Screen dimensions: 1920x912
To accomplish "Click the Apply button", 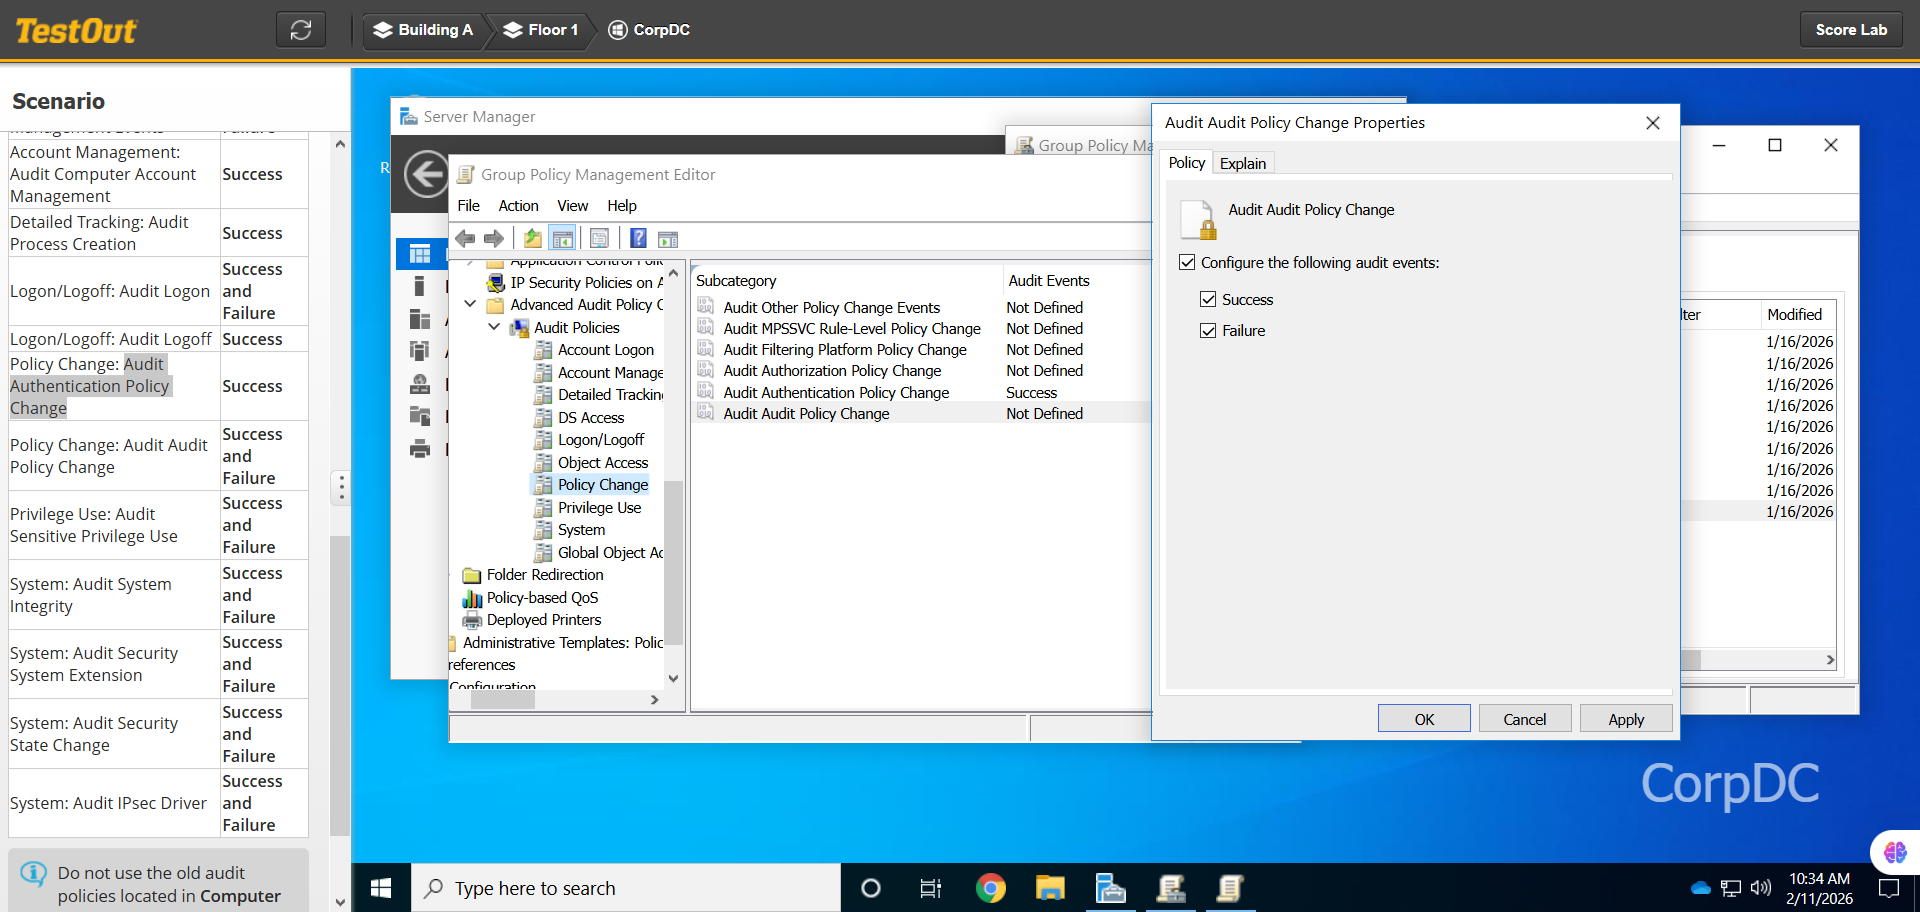I will [x=1625, y=719].
